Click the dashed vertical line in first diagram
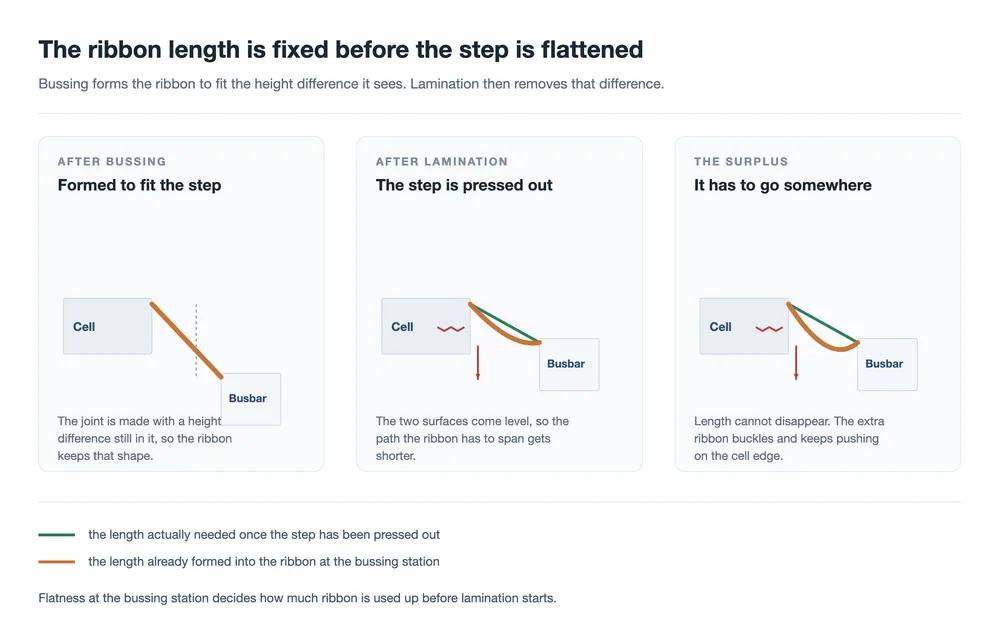This screenshot has width=1000, height=635. pos(196,340)
